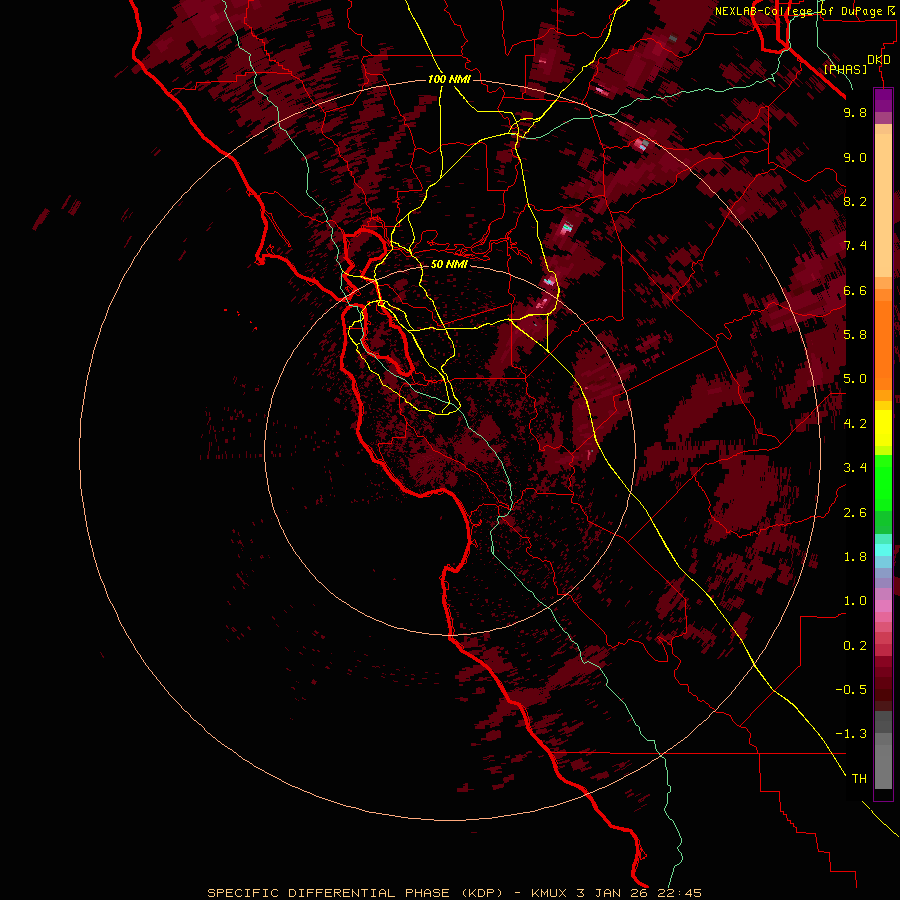Click the 2.6 value on color scale
Image resolution: width=900 pixels, height=900 pixels.
(855, 513)
